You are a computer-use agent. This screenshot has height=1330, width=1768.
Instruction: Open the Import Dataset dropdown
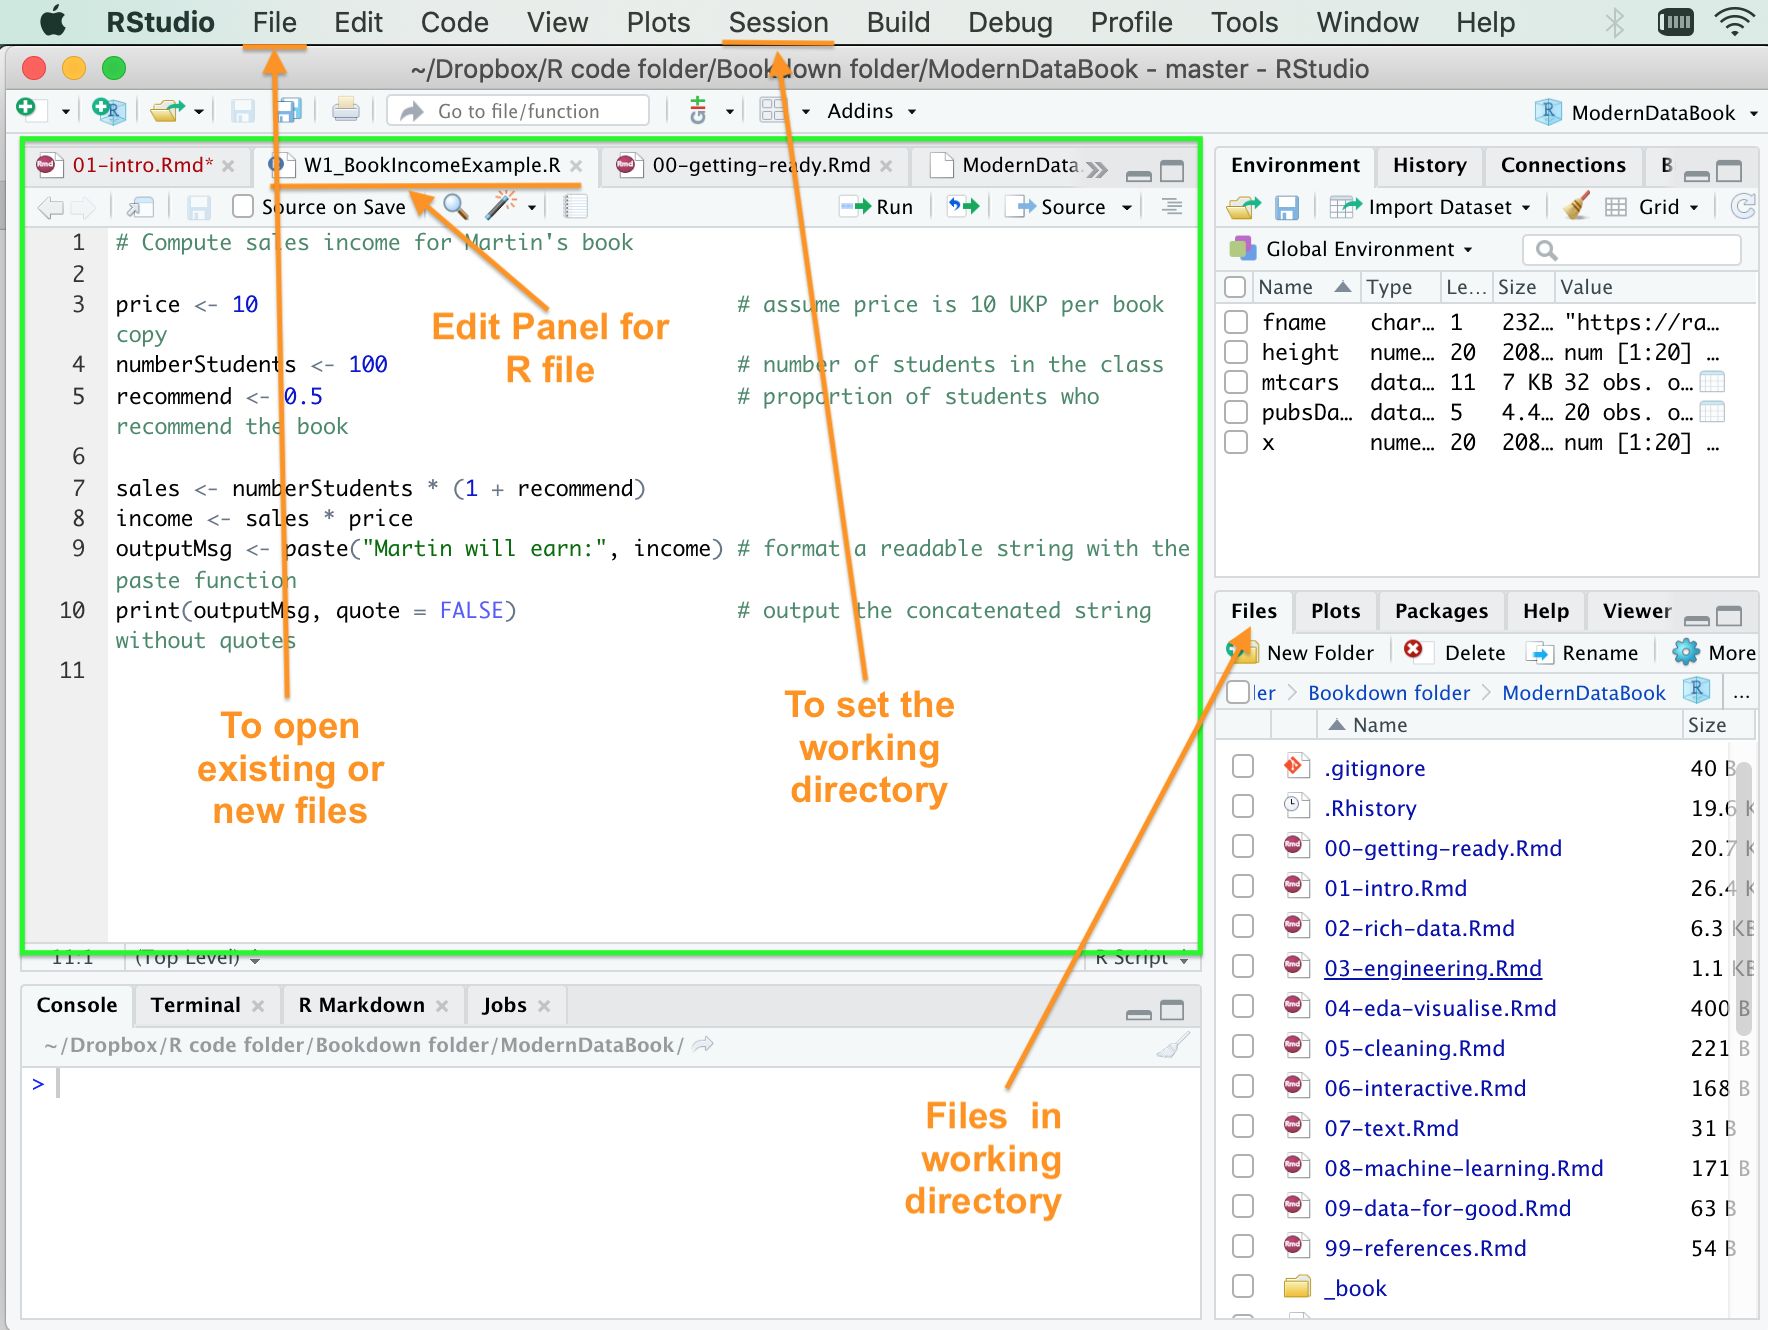tap(1440, 207)
